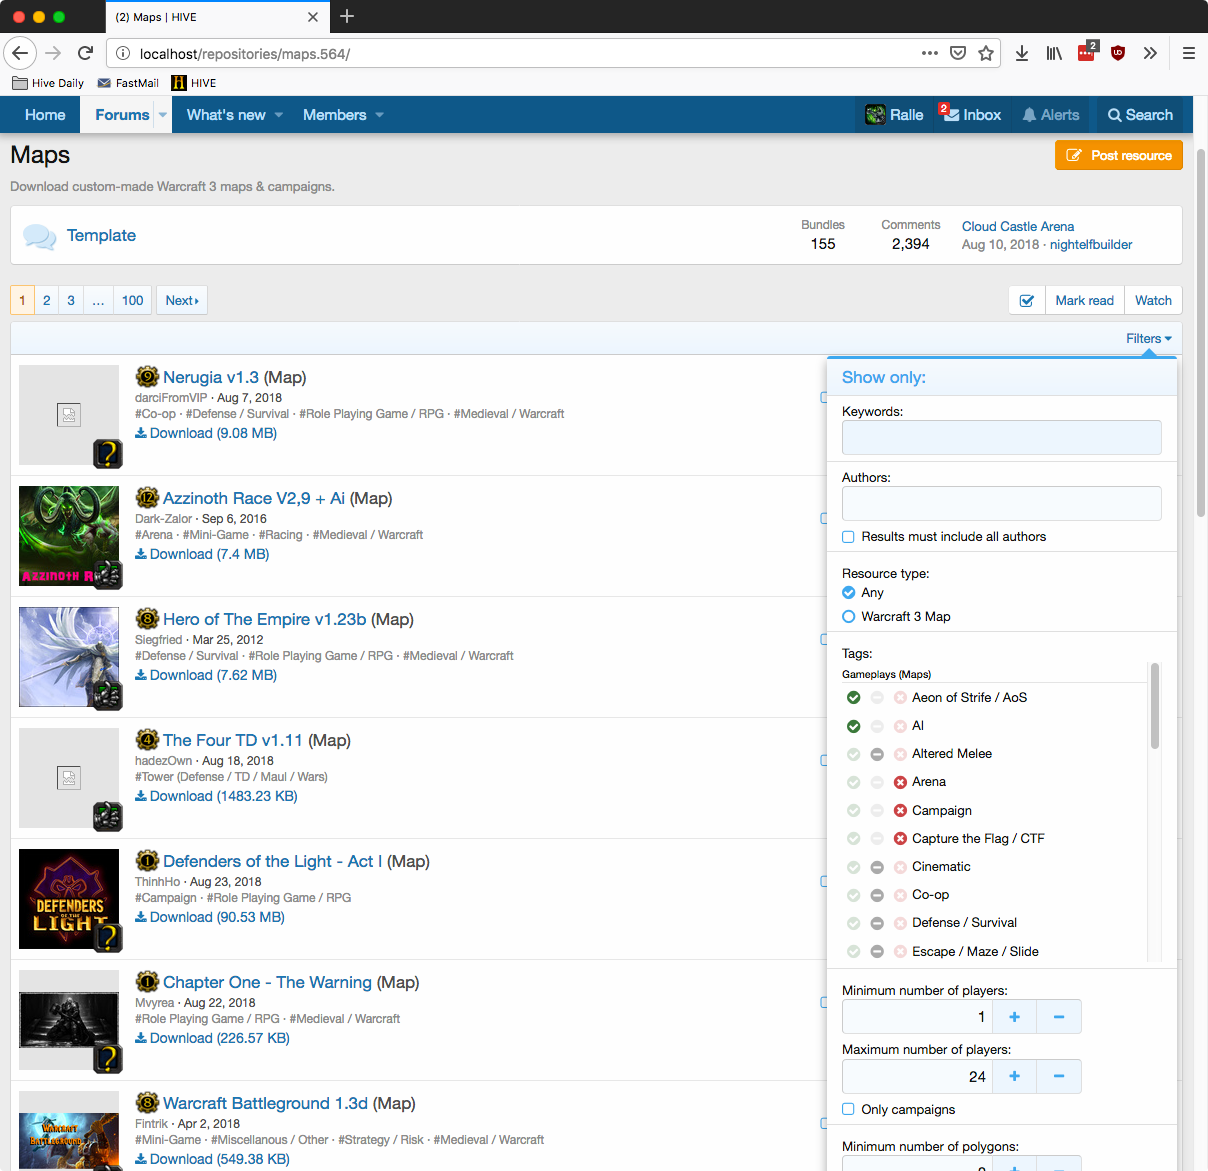
Task: Collapse the Filters dropdown
Action: (1149, 339)
